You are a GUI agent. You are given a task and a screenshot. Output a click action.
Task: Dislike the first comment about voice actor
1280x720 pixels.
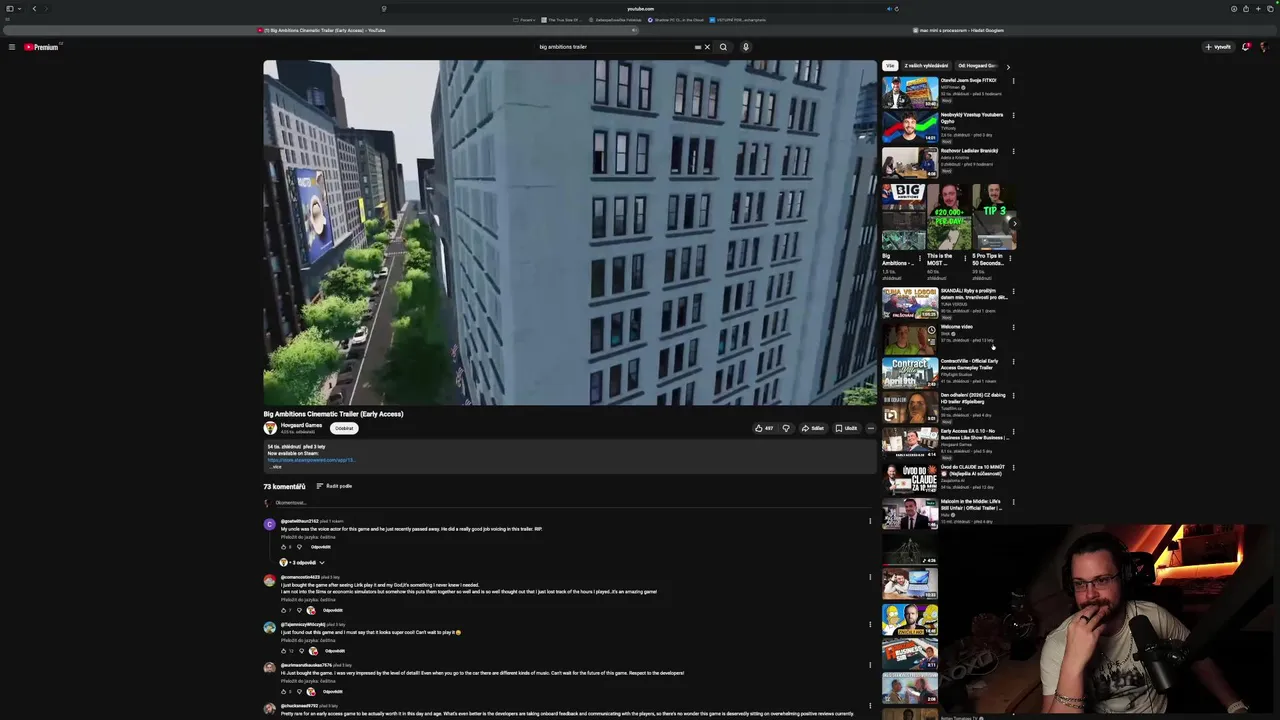[298, 547]
